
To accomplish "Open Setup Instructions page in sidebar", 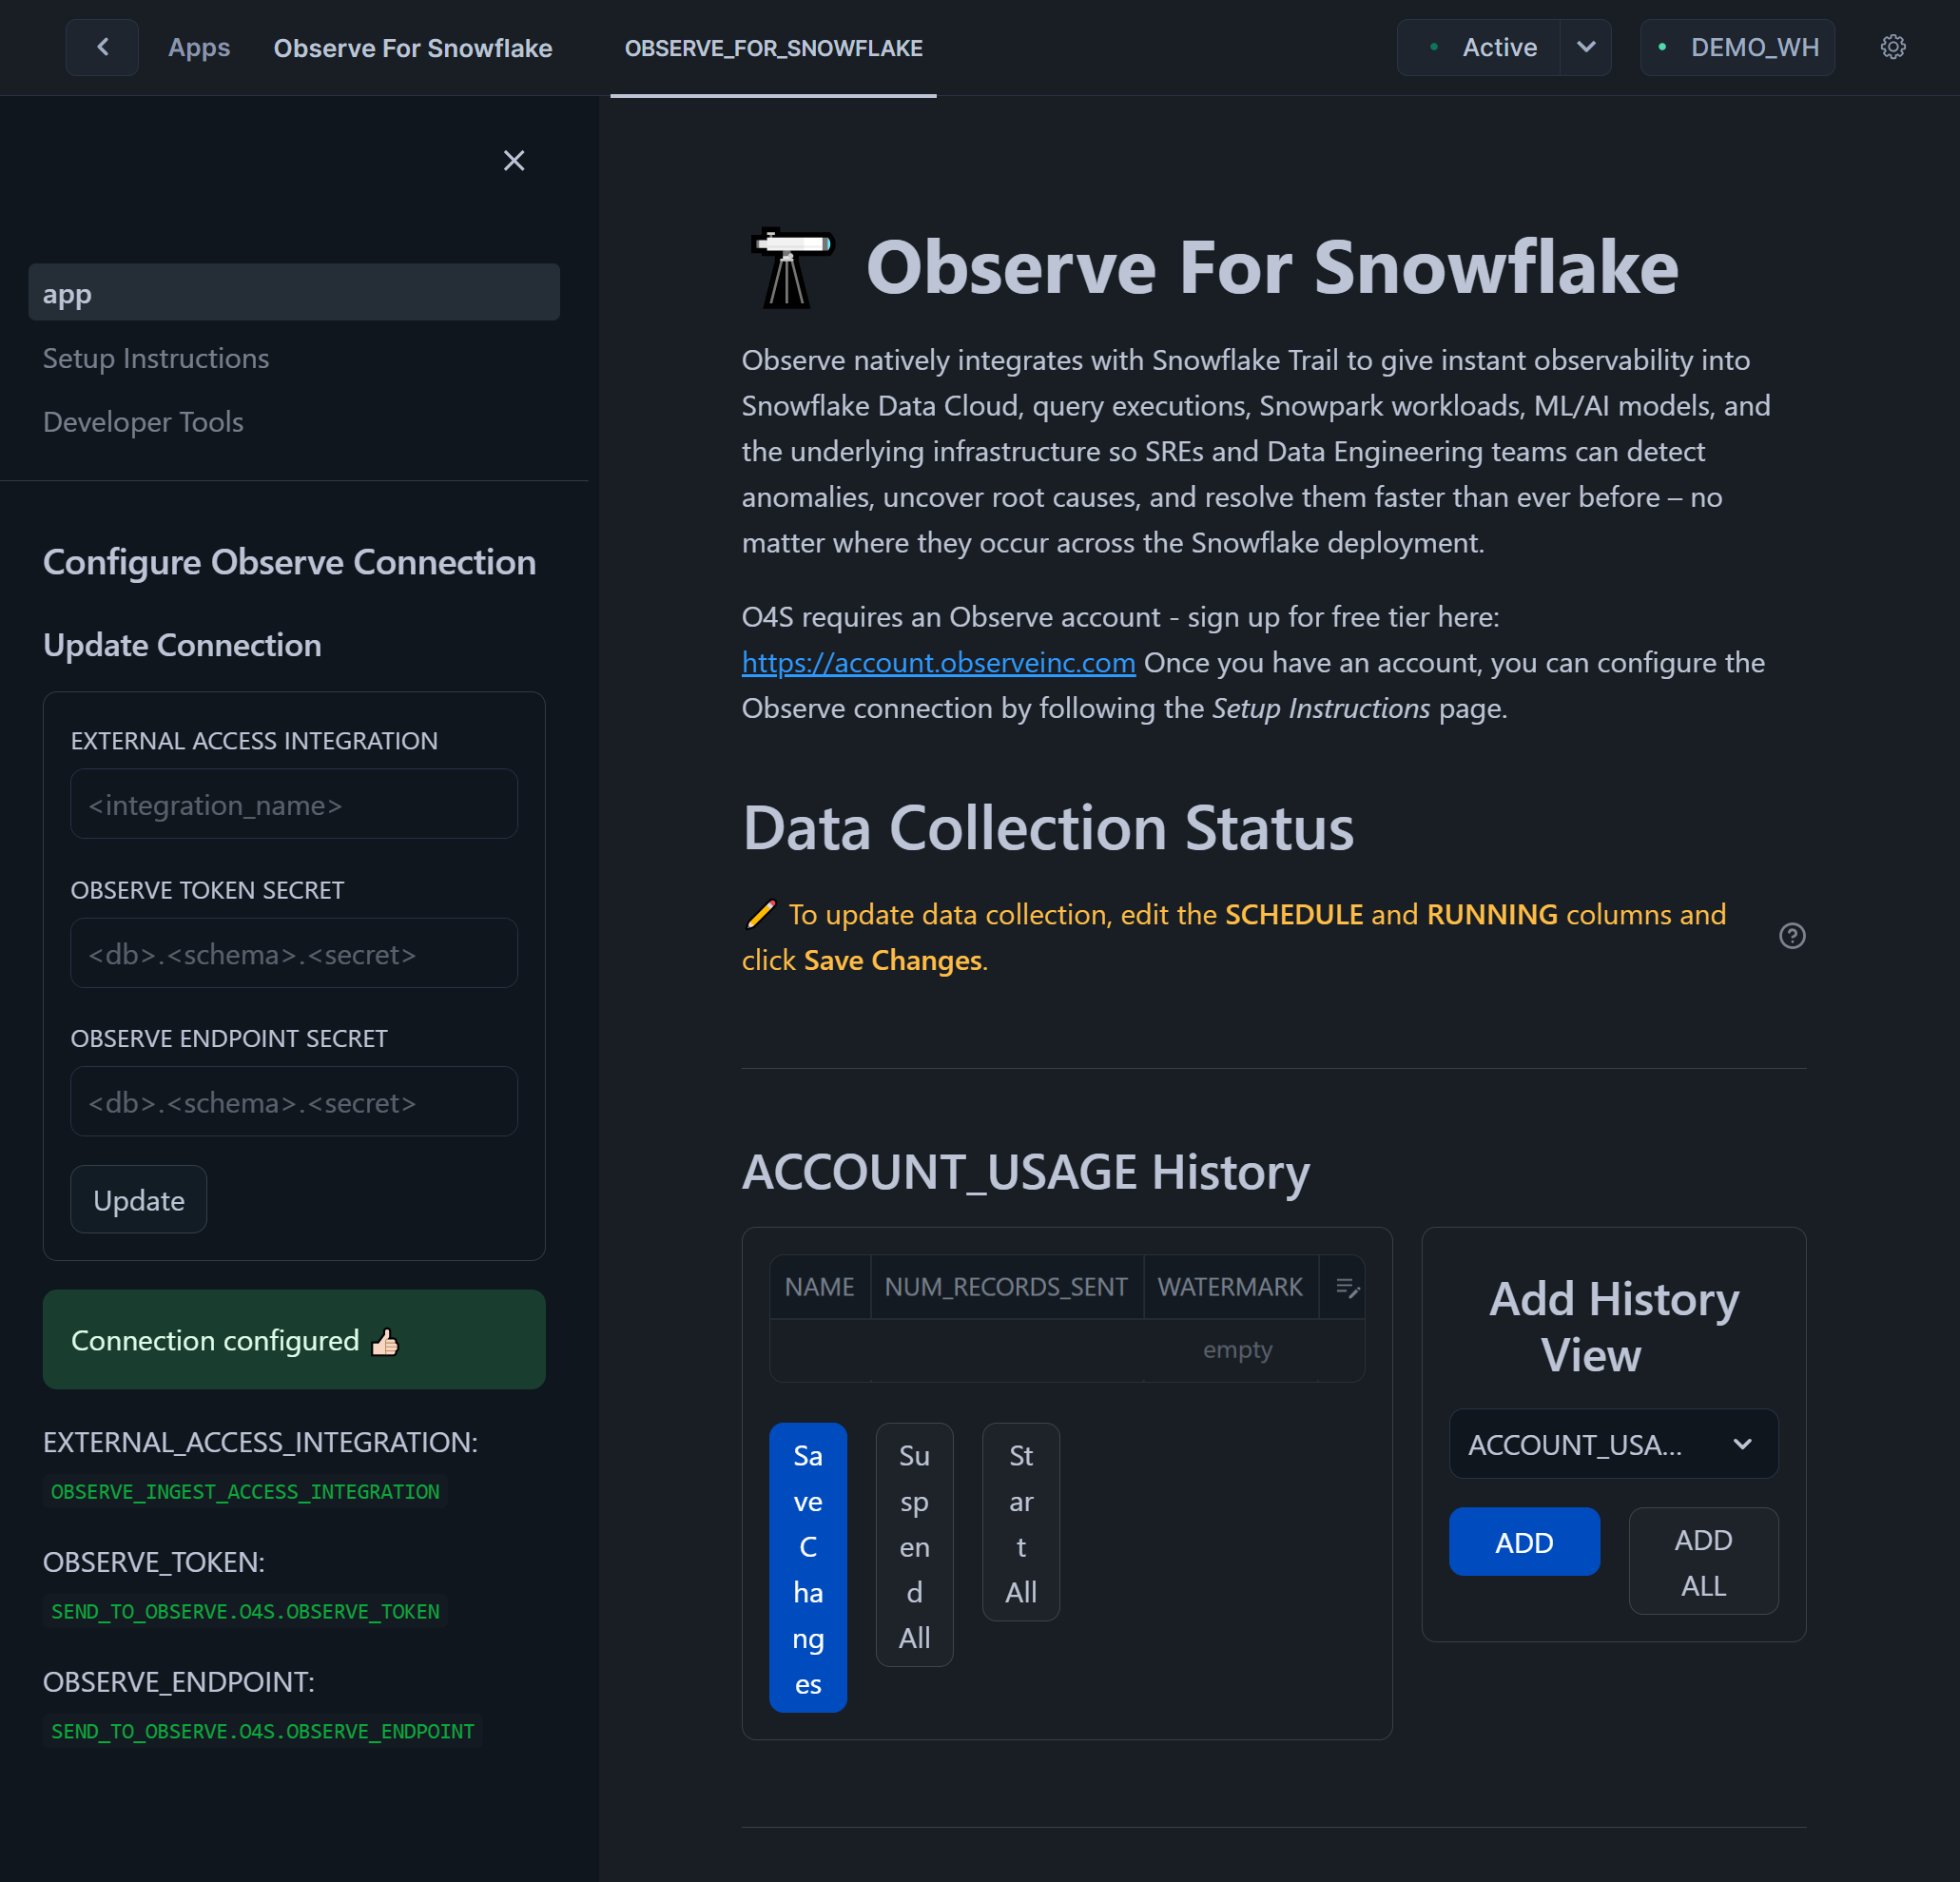I will tap(156, 358).
